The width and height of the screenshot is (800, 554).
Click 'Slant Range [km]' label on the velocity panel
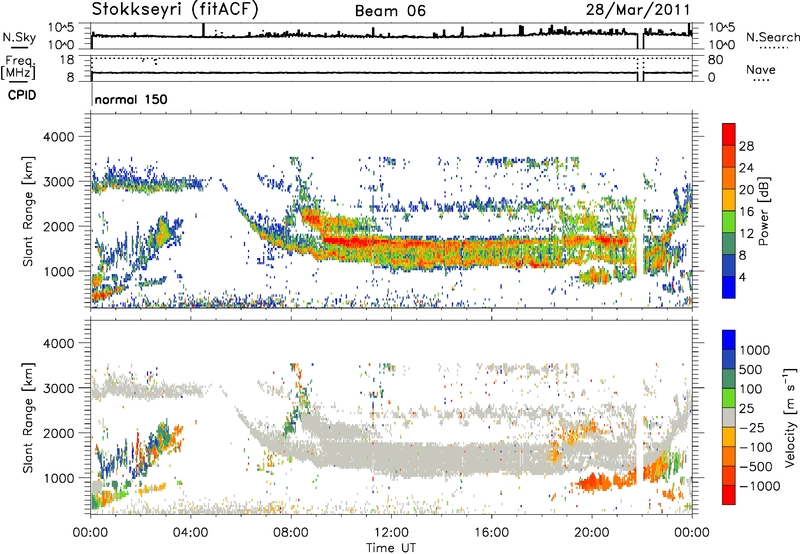[28, 417]
